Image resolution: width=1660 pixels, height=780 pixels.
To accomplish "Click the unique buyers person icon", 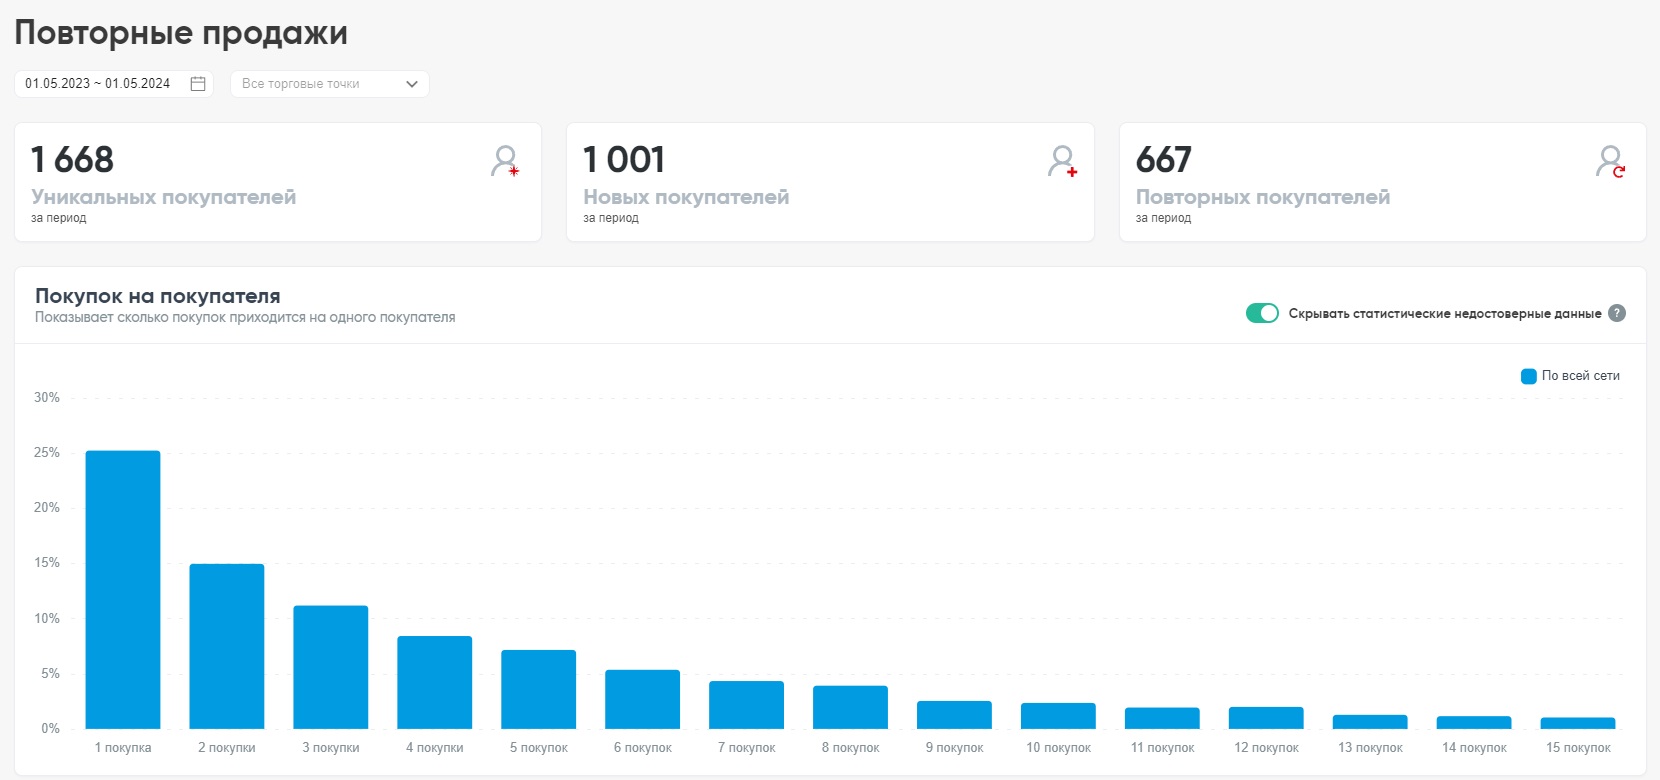I will point(505,161).
